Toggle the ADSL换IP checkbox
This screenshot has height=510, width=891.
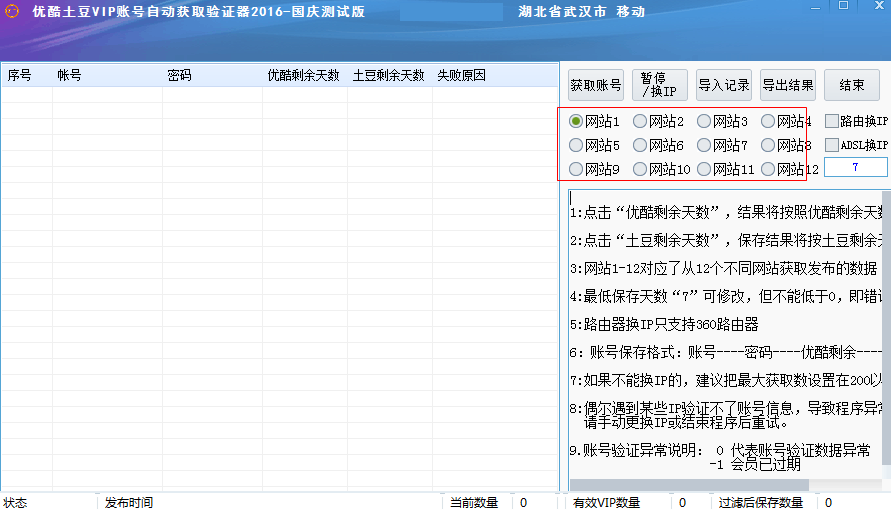tap(832, 145)
